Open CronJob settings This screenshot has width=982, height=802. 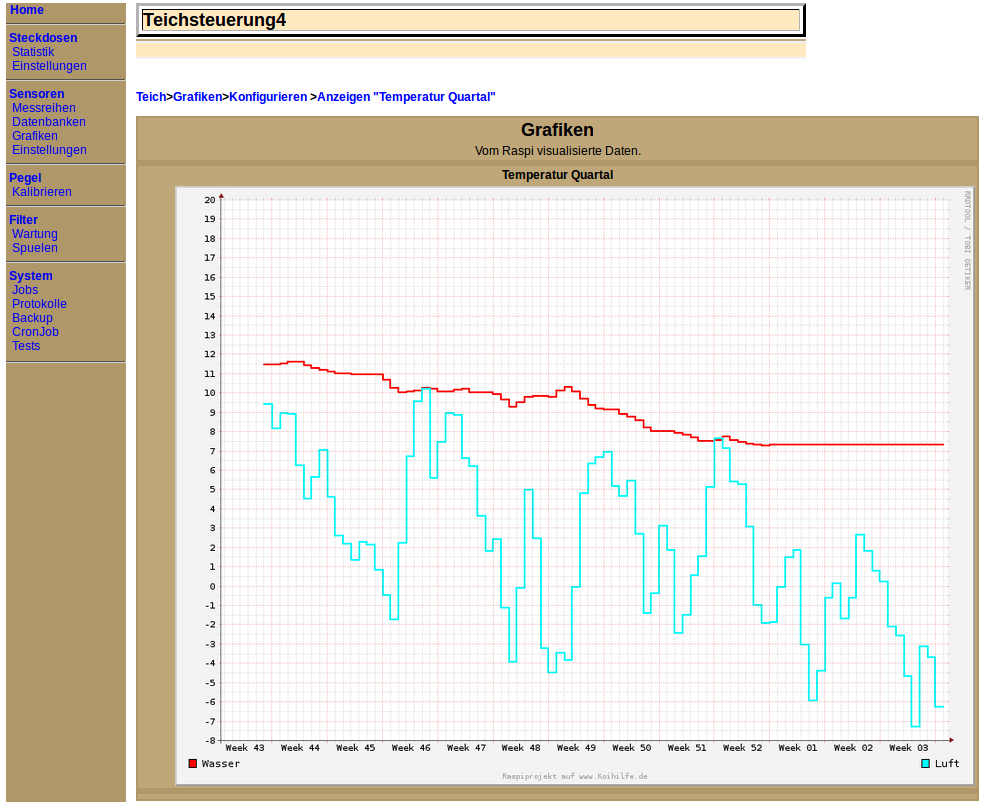pyautogui.click(x=35, y=332)
